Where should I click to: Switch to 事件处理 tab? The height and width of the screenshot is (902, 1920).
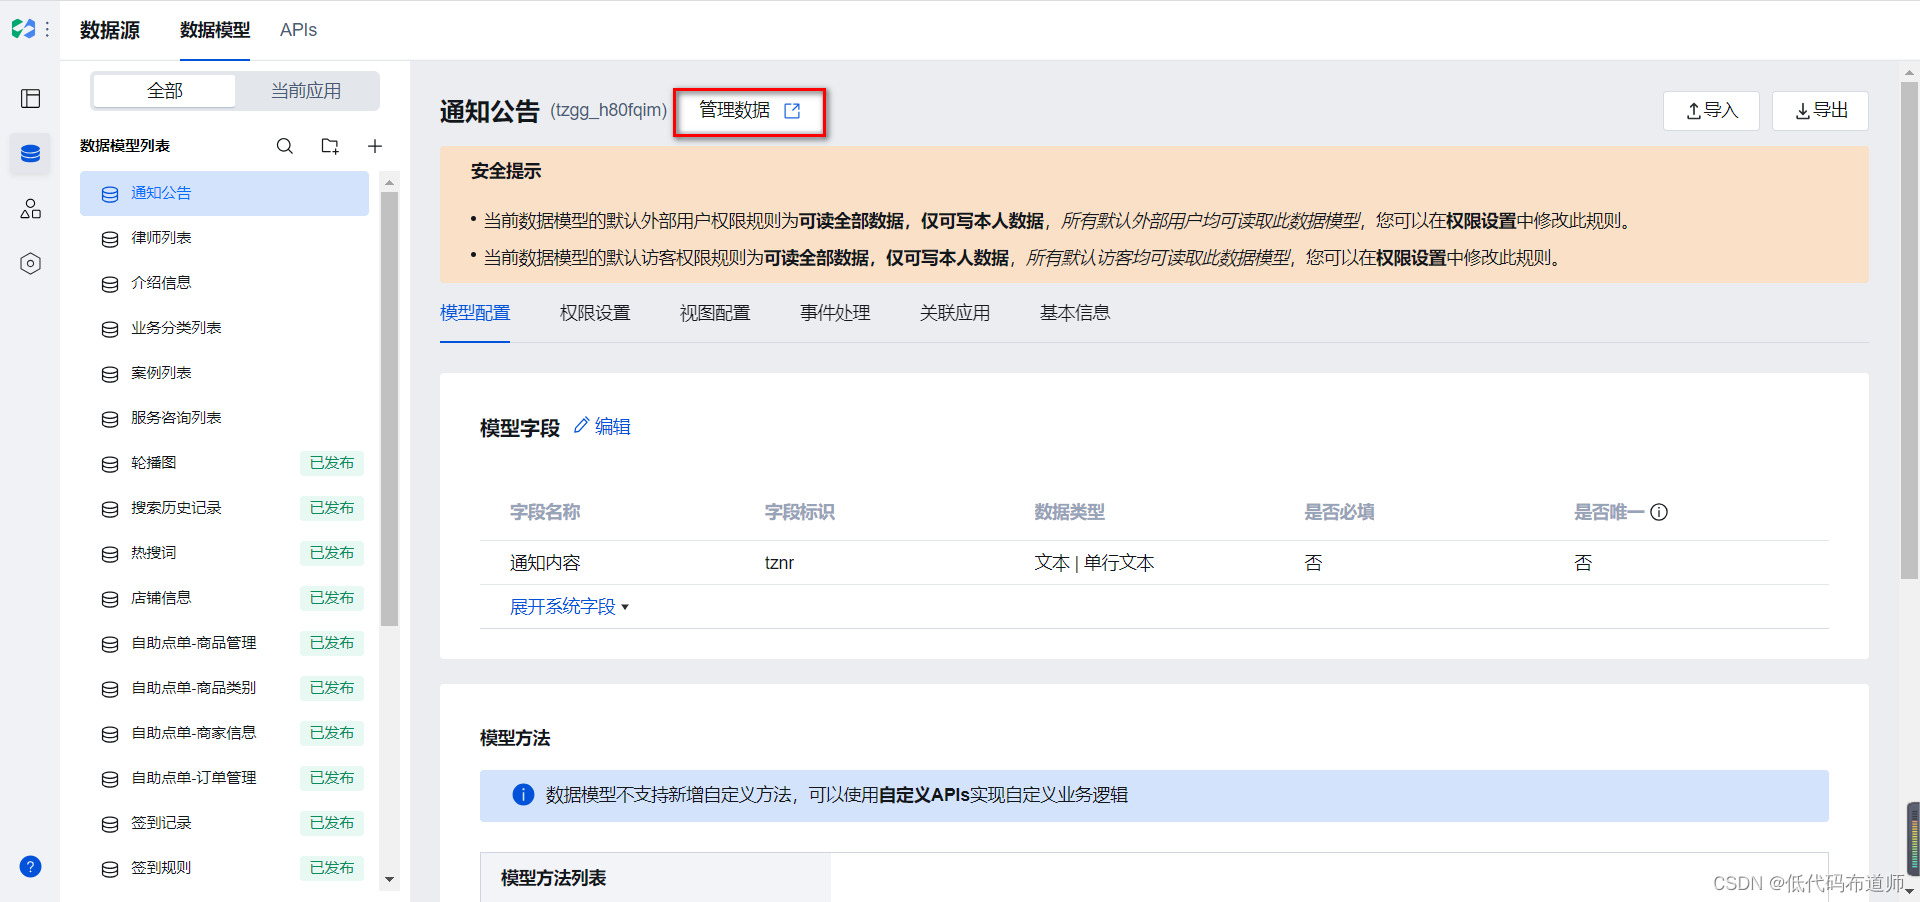(x=835, y=313)
